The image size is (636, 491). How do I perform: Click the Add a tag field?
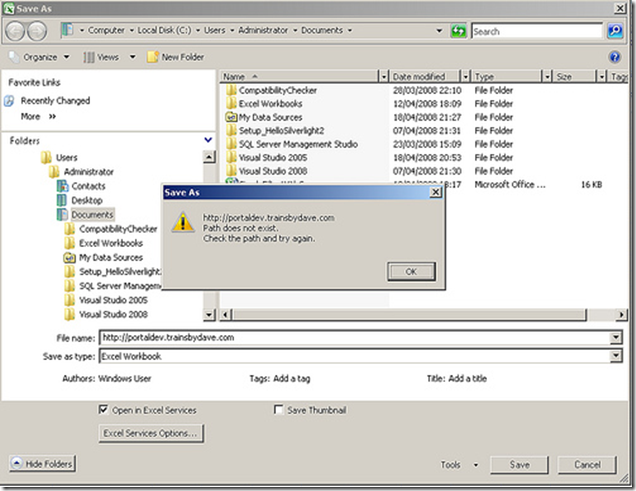click(x=292, y=379)
